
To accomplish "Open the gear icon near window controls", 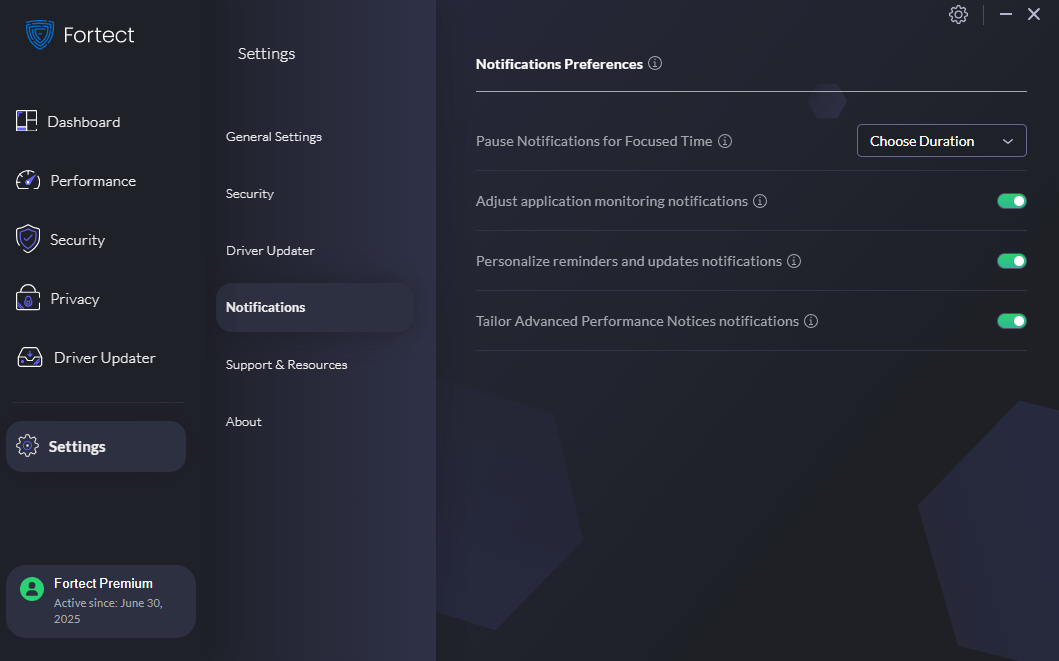I will (958, 14).
